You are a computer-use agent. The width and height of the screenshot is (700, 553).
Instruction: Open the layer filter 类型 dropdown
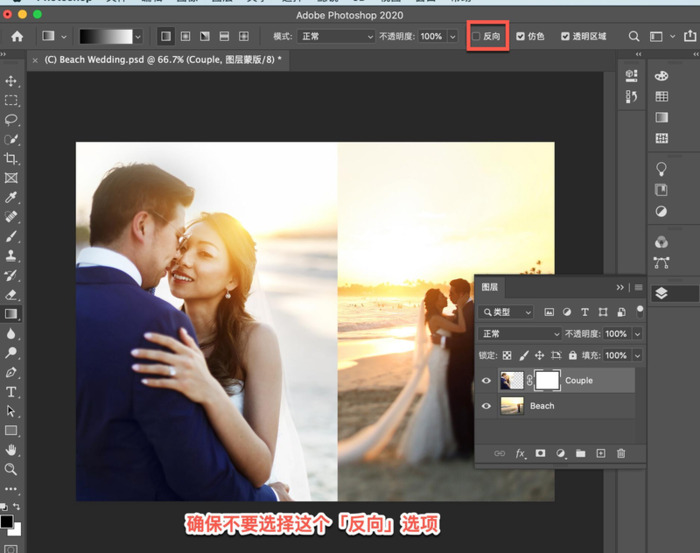[x=506, y=312]
